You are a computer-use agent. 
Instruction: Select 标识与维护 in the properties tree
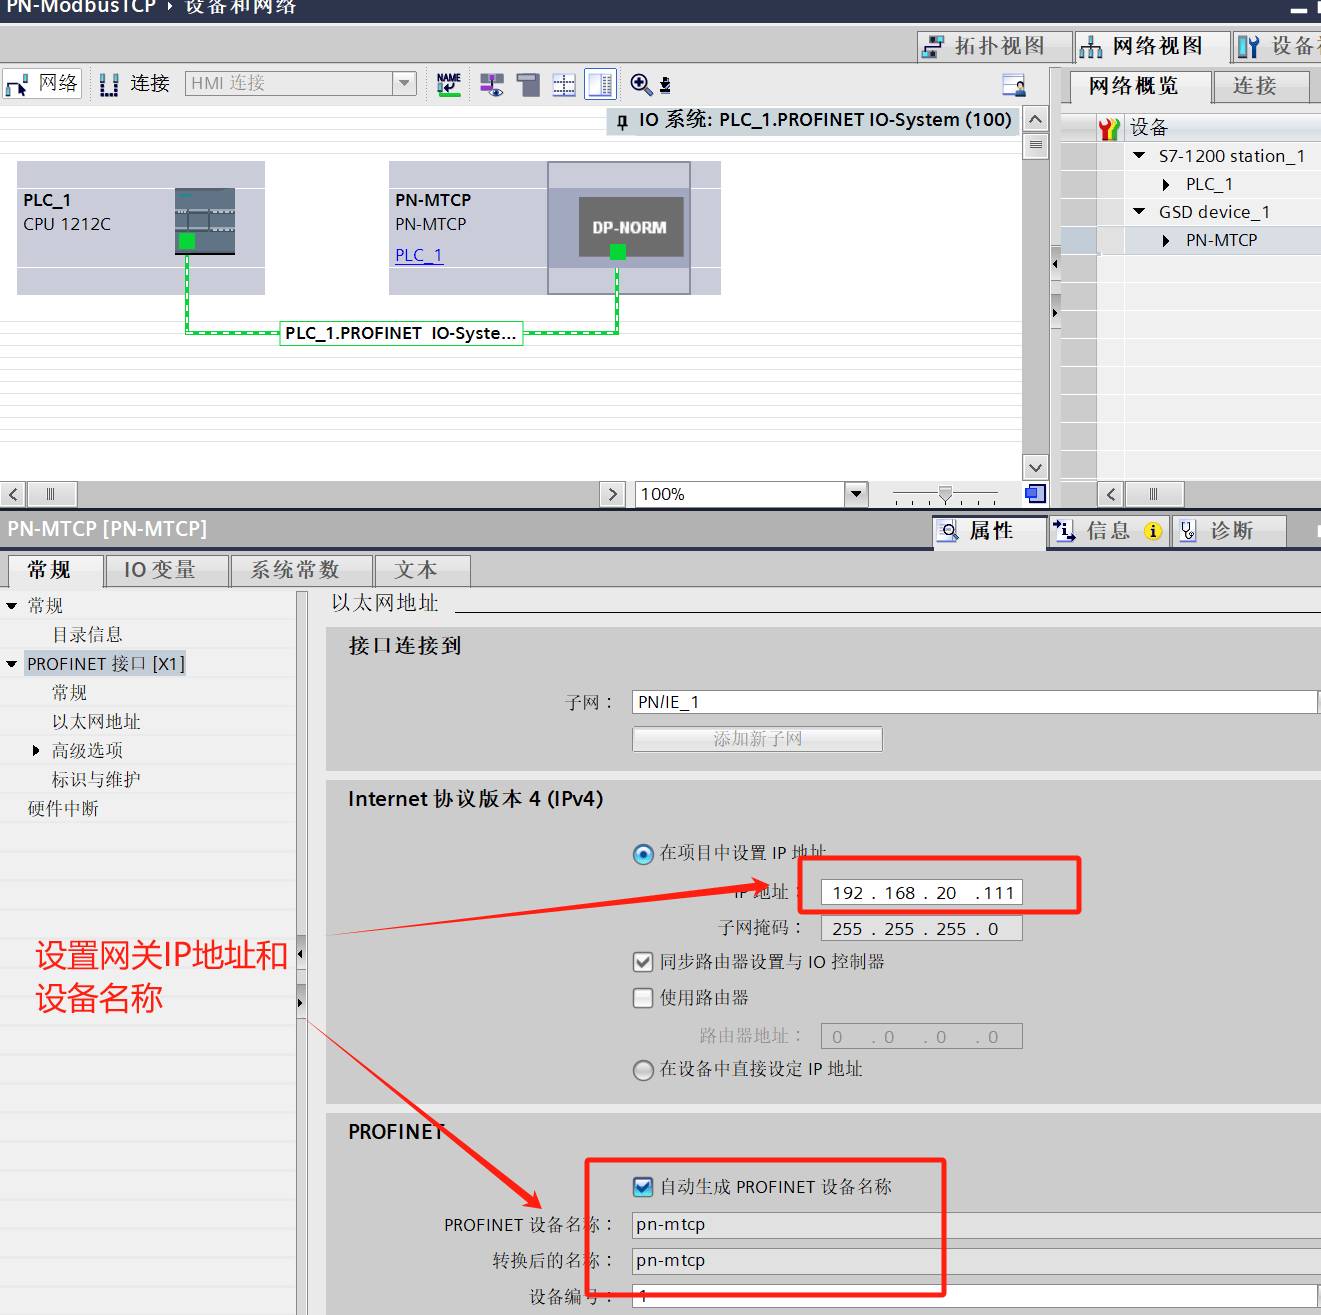pyautogui.click(x=96, y=780)
